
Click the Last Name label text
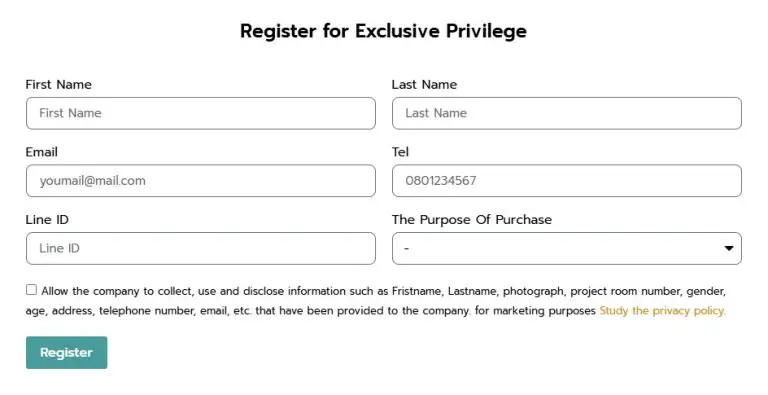point(424,84)
